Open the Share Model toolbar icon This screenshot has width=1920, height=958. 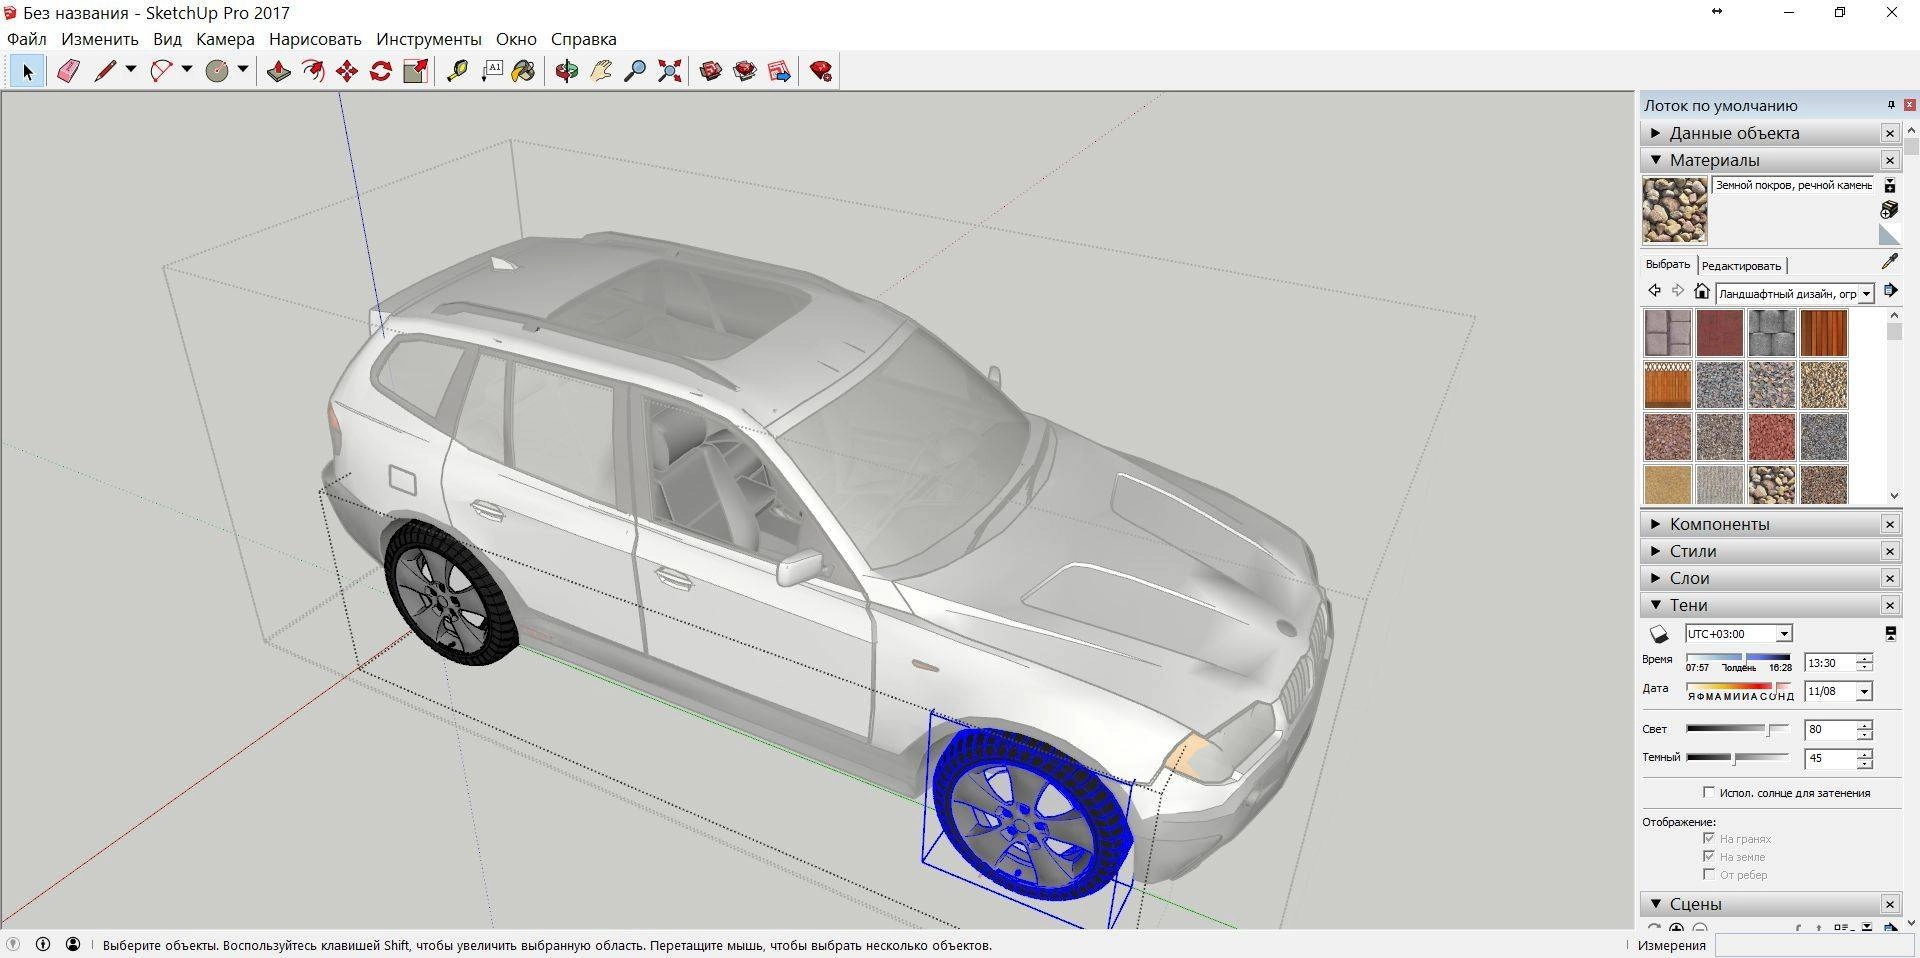pyautogui.click(x=745, y=71)
